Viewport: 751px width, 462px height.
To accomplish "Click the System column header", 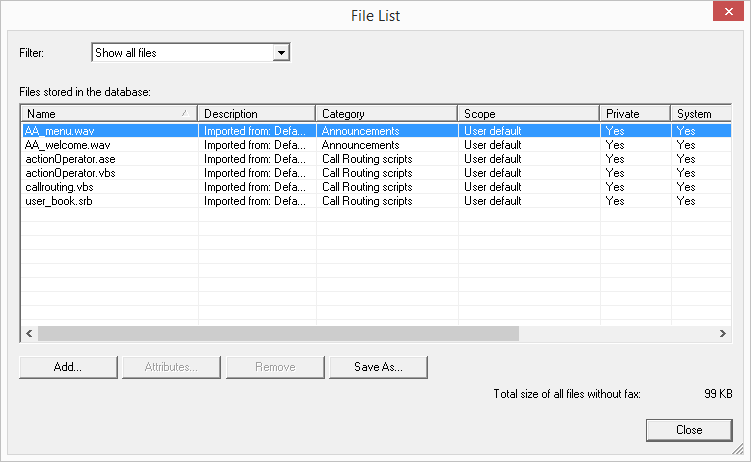I will (700, 114).
